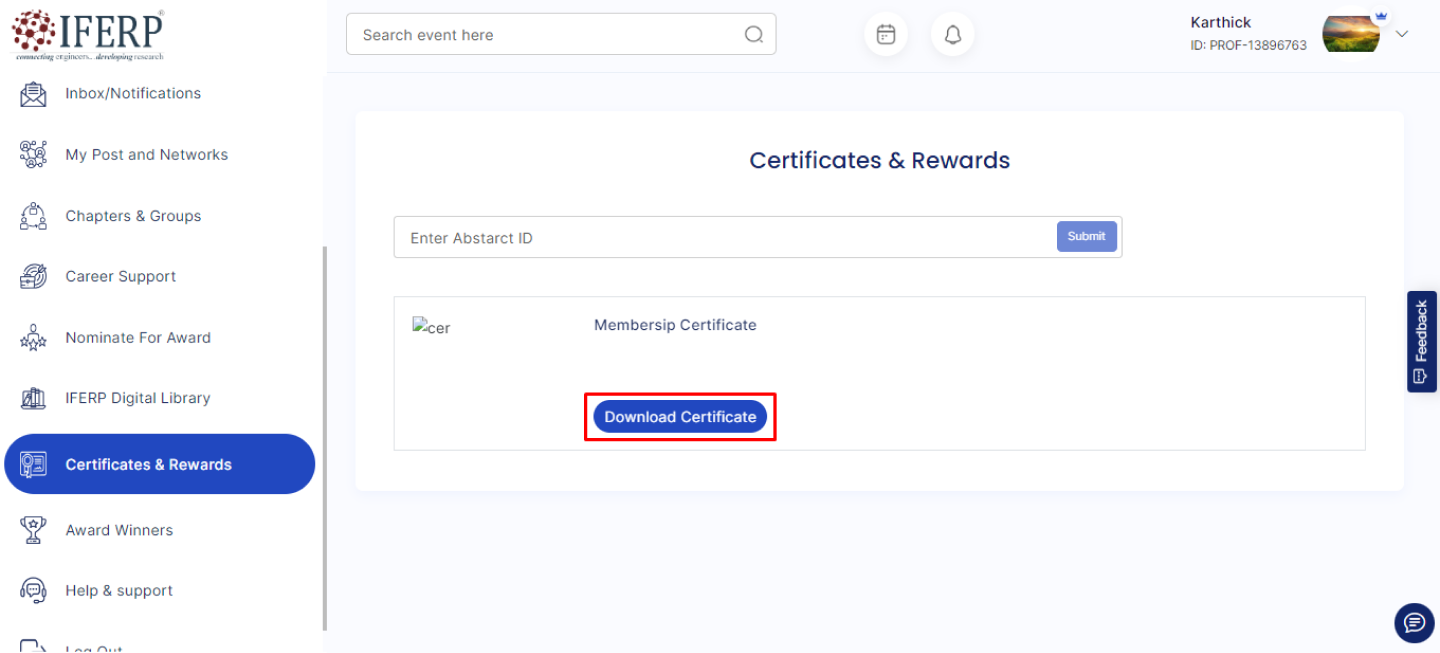Expand the user profile dropdown arrow
The height and width of the screenshot is (653, 1440).
pos(1402,34)
